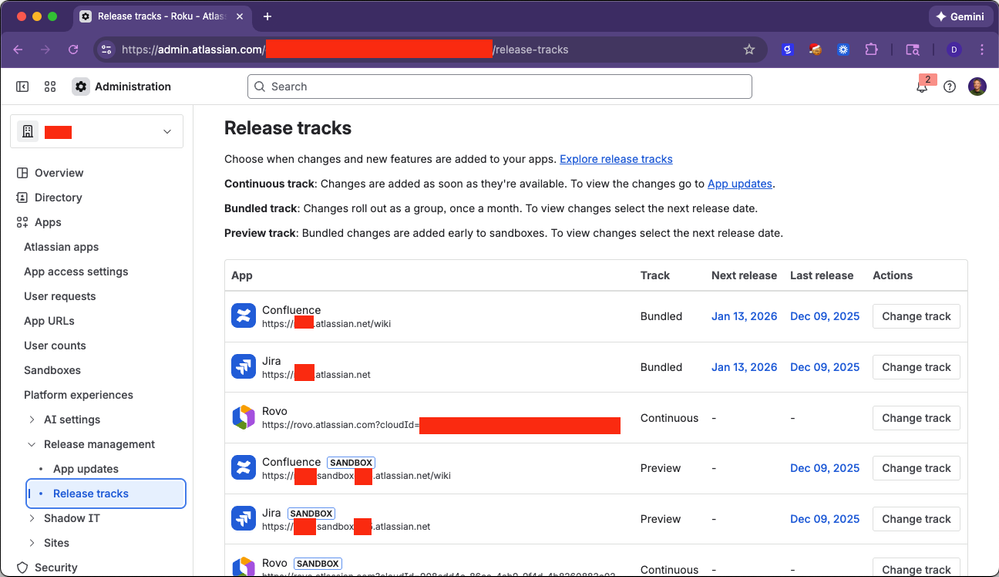This screenshot has height=577, width=999.
Task: Reload the page with refresh icon
Action: coord(73,50)
